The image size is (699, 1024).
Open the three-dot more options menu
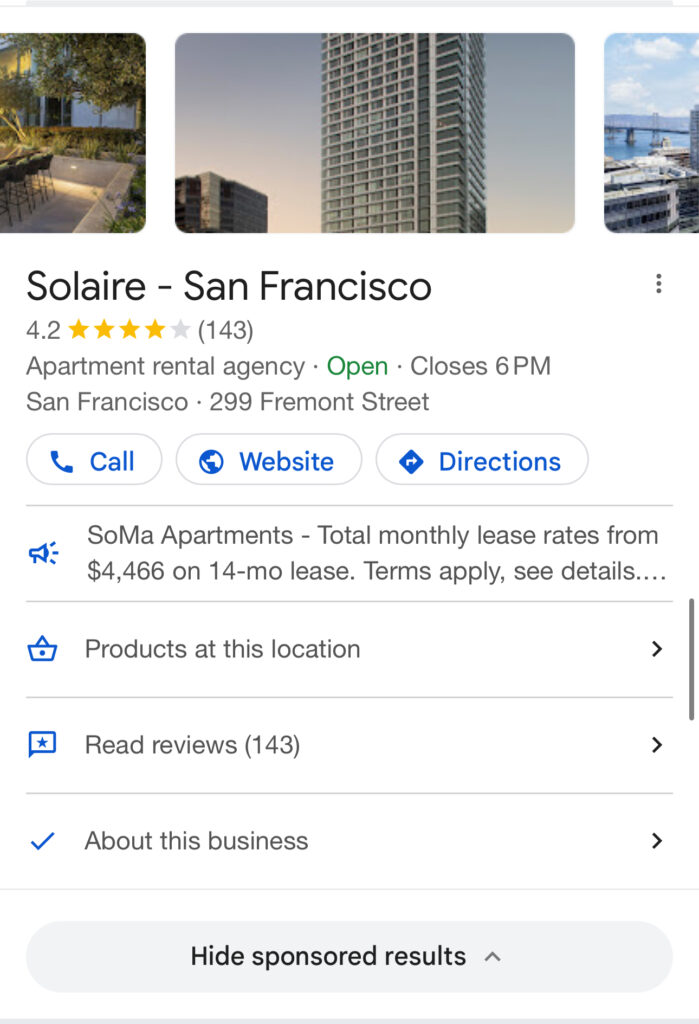pyautogui.click(x=658, y=285)
